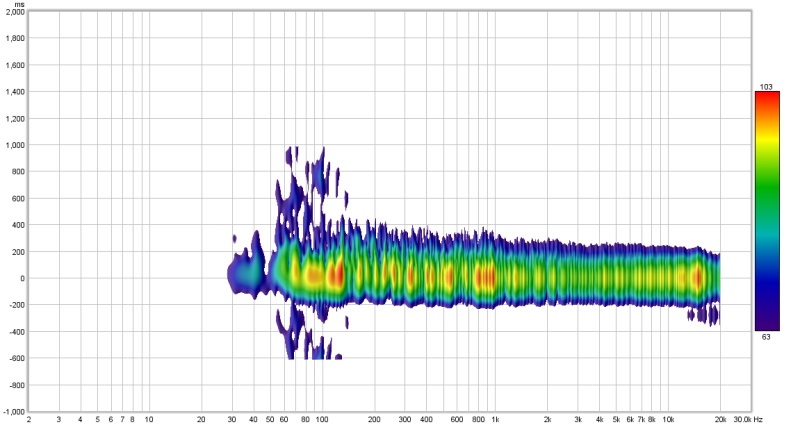Image resolution: width=800 pixels, height=427 pixels.
Task: Select the 103 maximum value above the colour scale
Action: (x=766, y=87)
